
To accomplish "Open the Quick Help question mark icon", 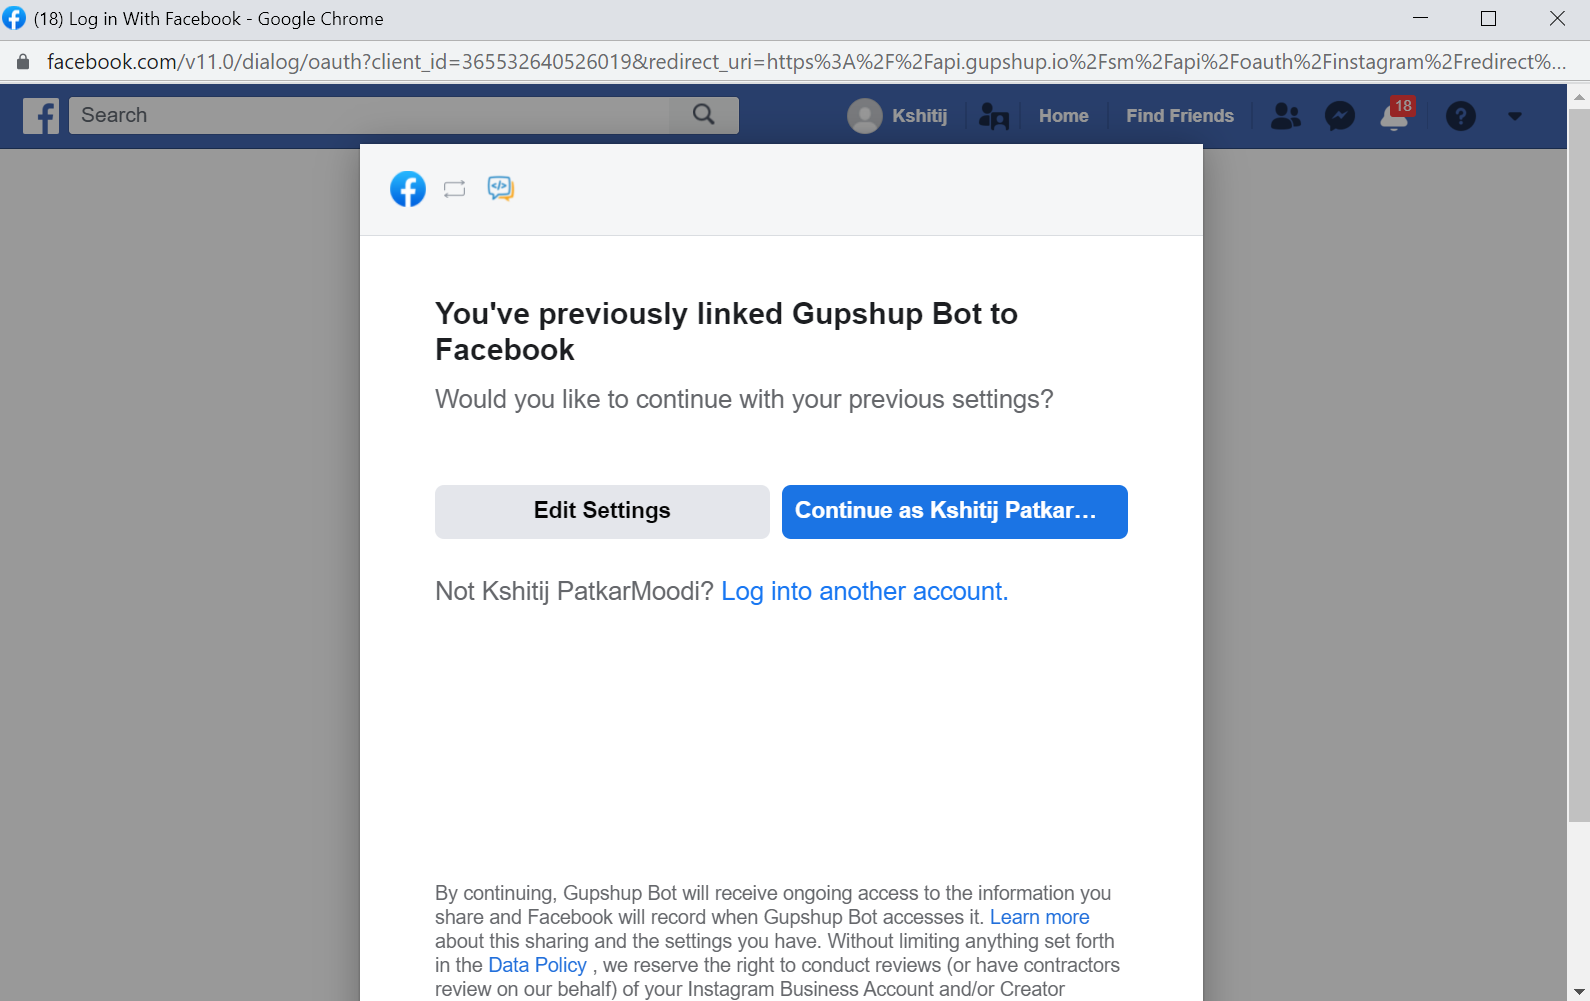I will 1461,116.
